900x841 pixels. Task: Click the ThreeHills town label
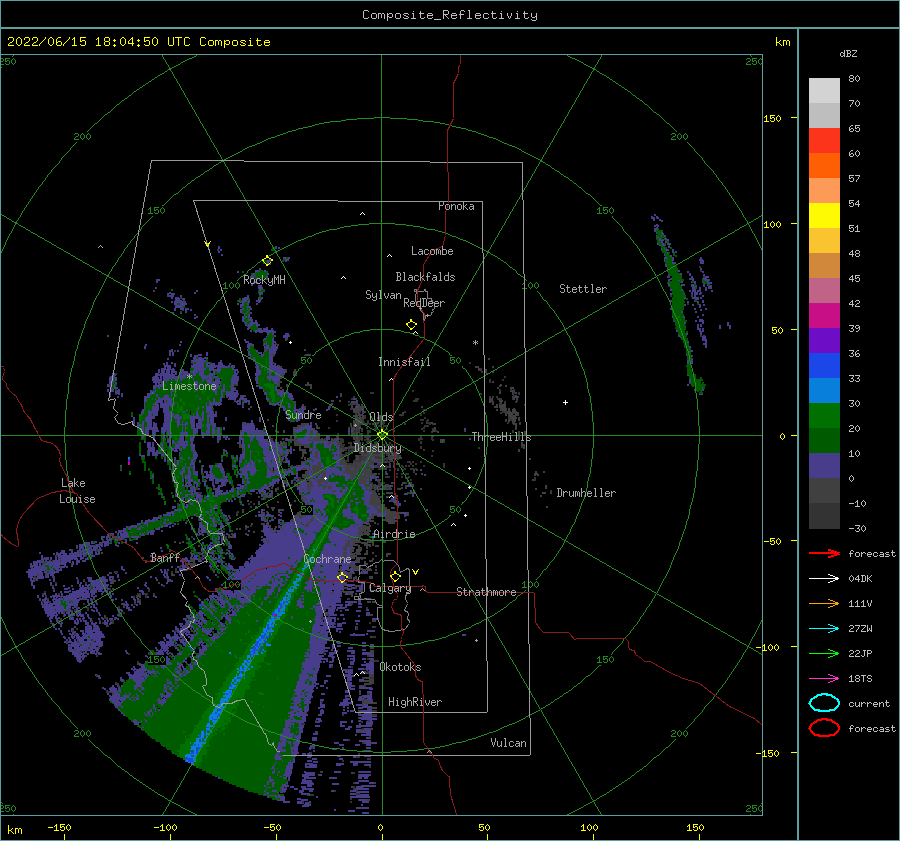coord(501,437)
